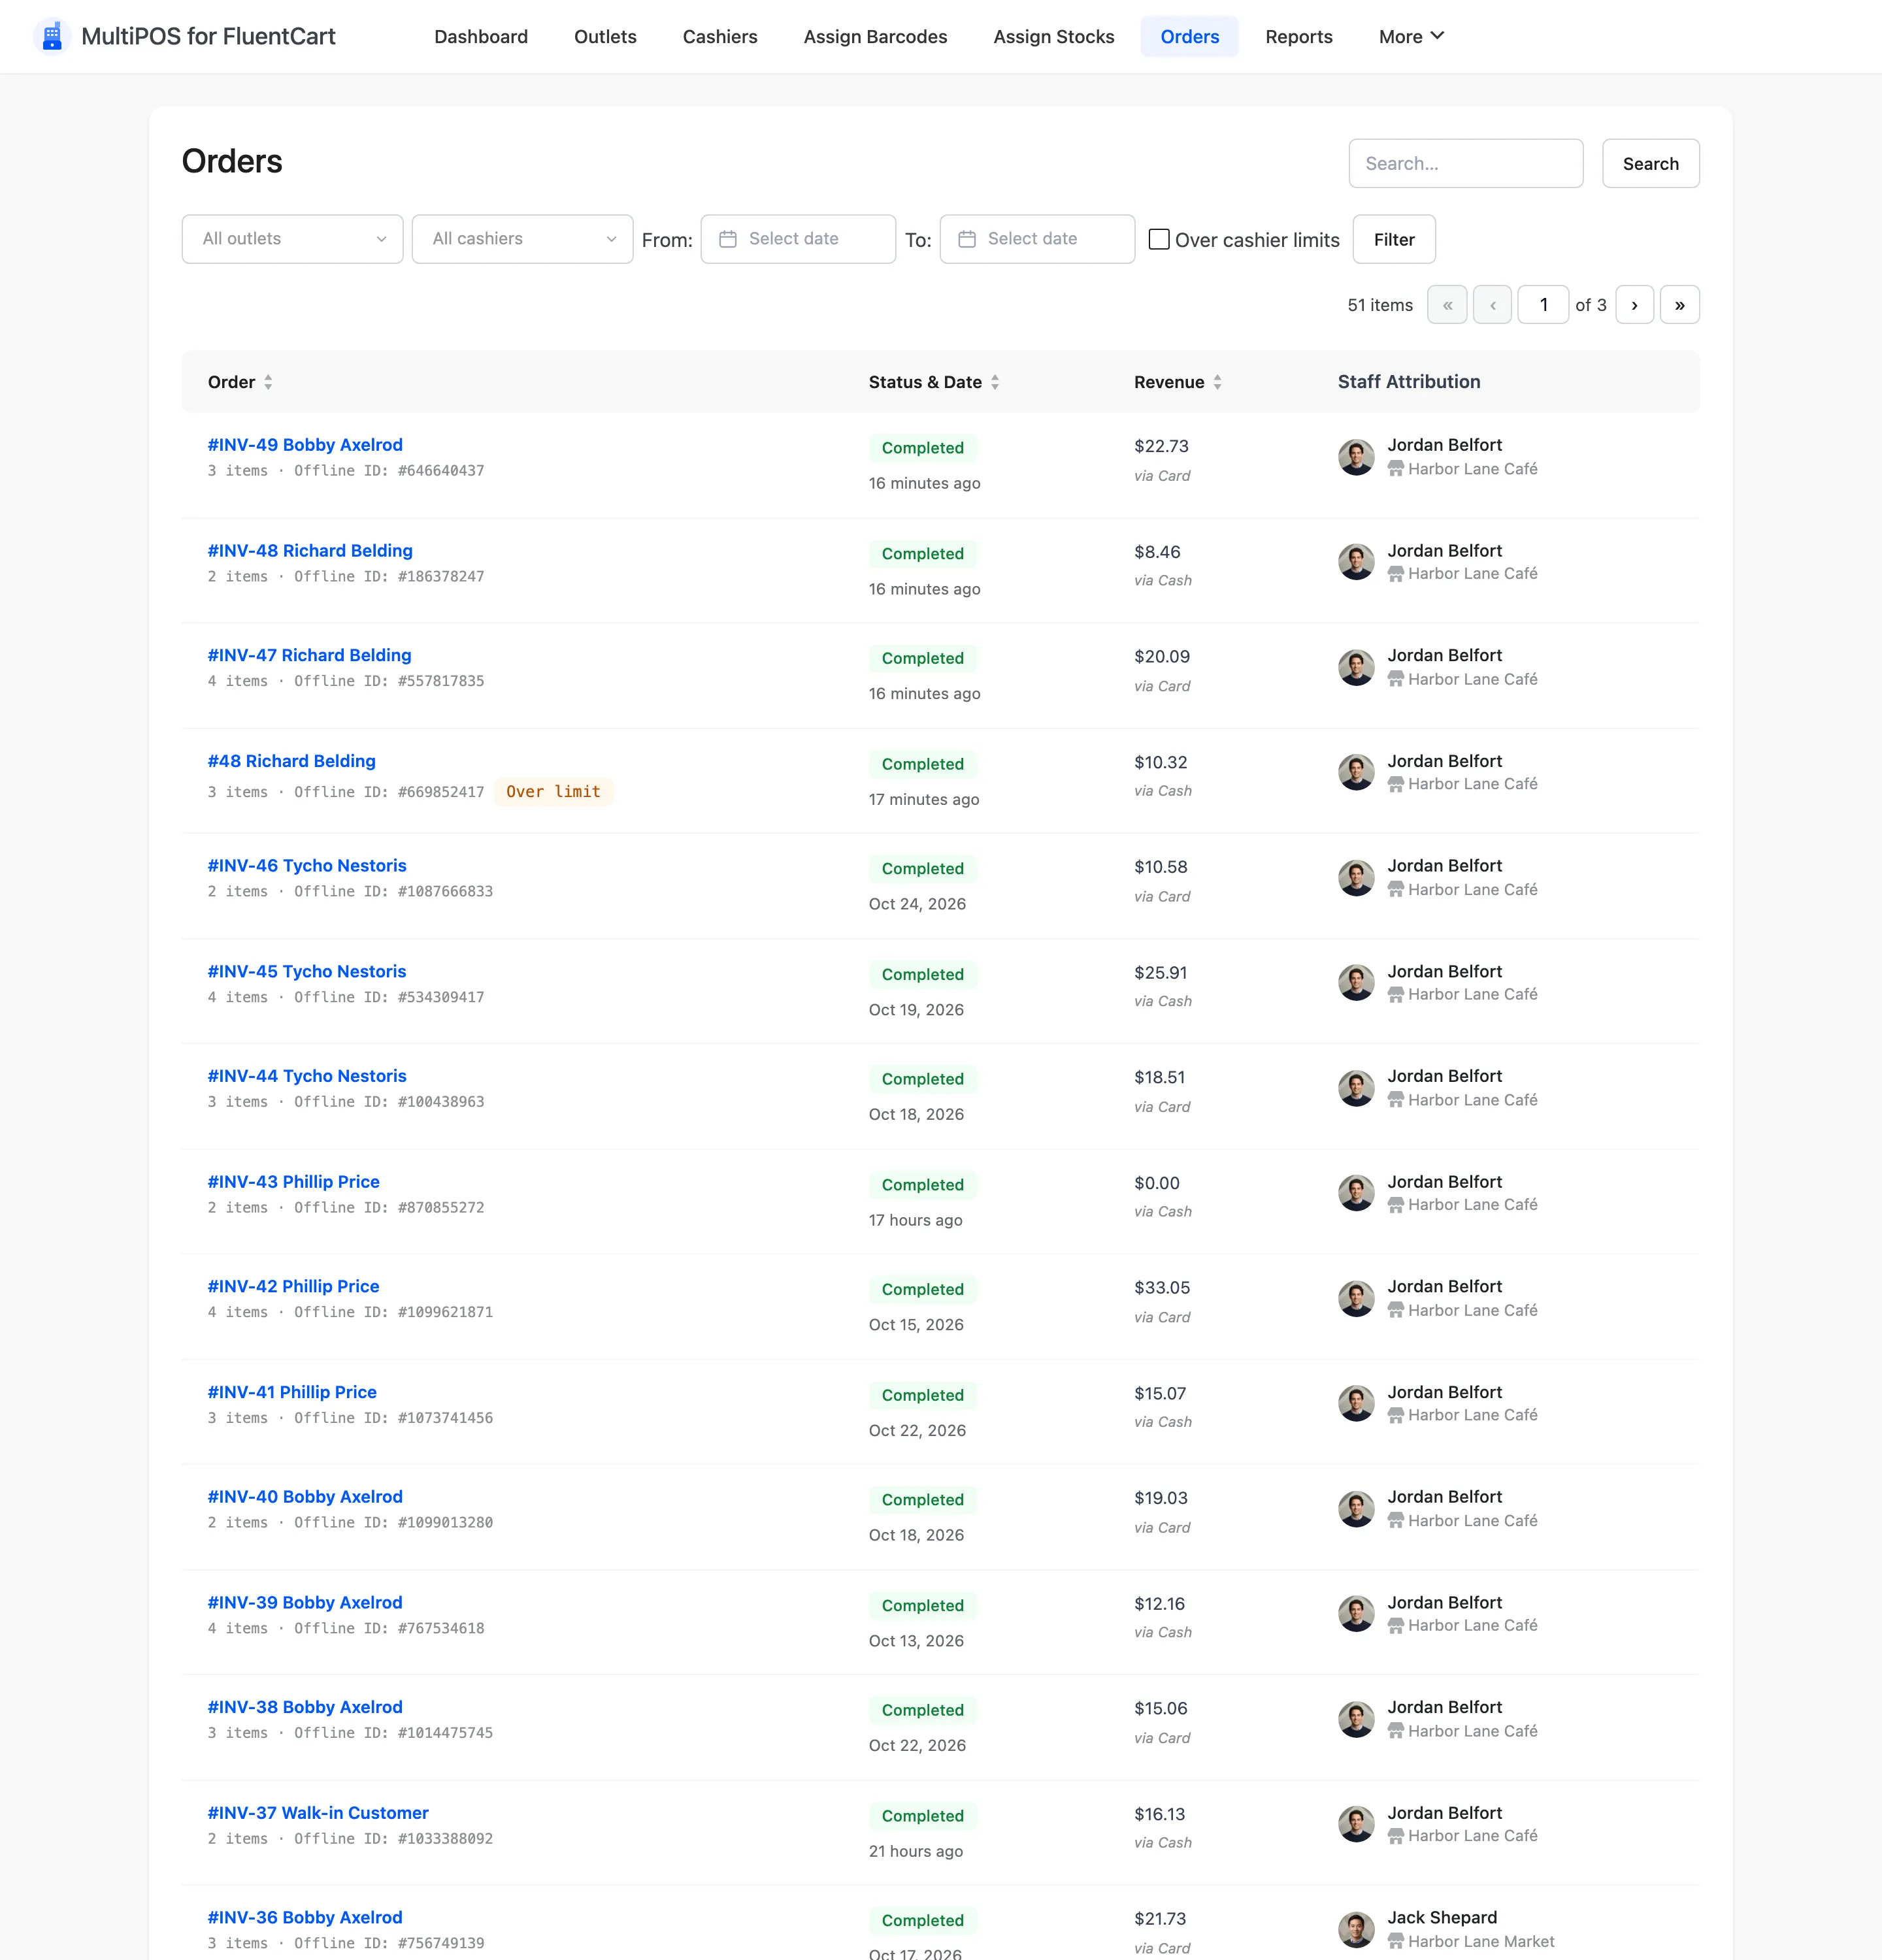Open the All outlets dropdown
The height and width of the screenshot is (1960, 1882).
(292, 239)
